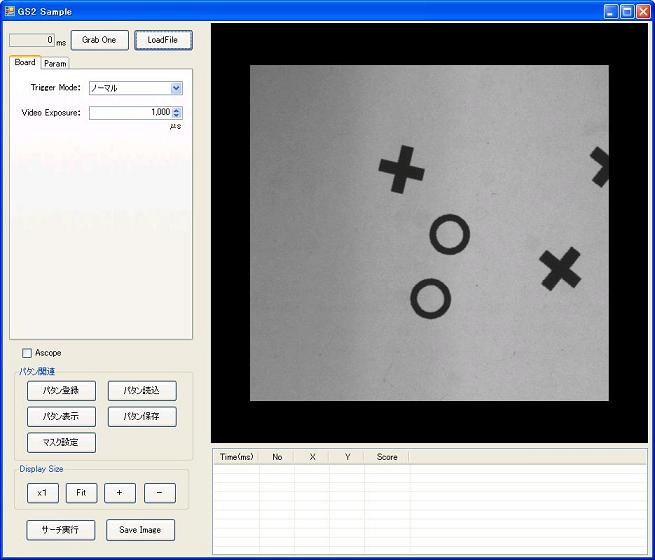This screenshot has height=560, width=655.
Task: Fit the image with Fit button
Action: pyautogui.click(x=81, y=493)
